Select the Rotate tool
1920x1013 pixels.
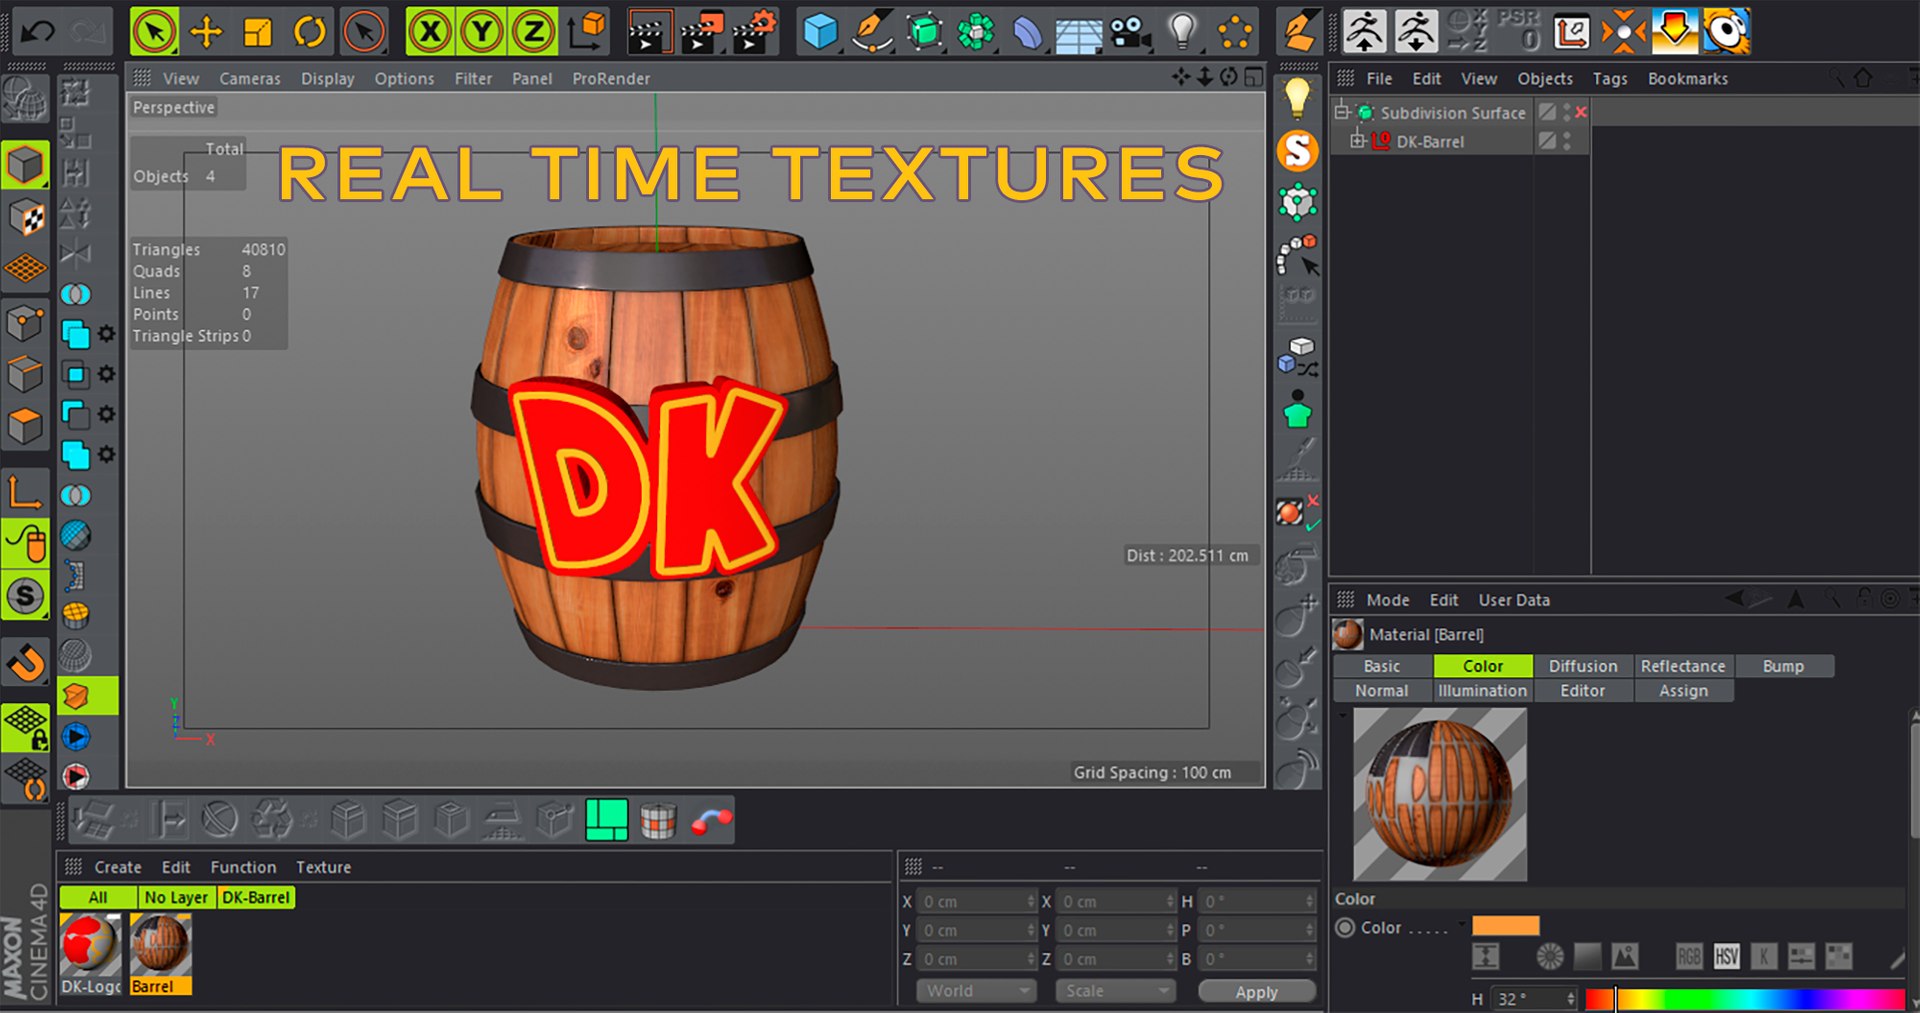point(310,32)
